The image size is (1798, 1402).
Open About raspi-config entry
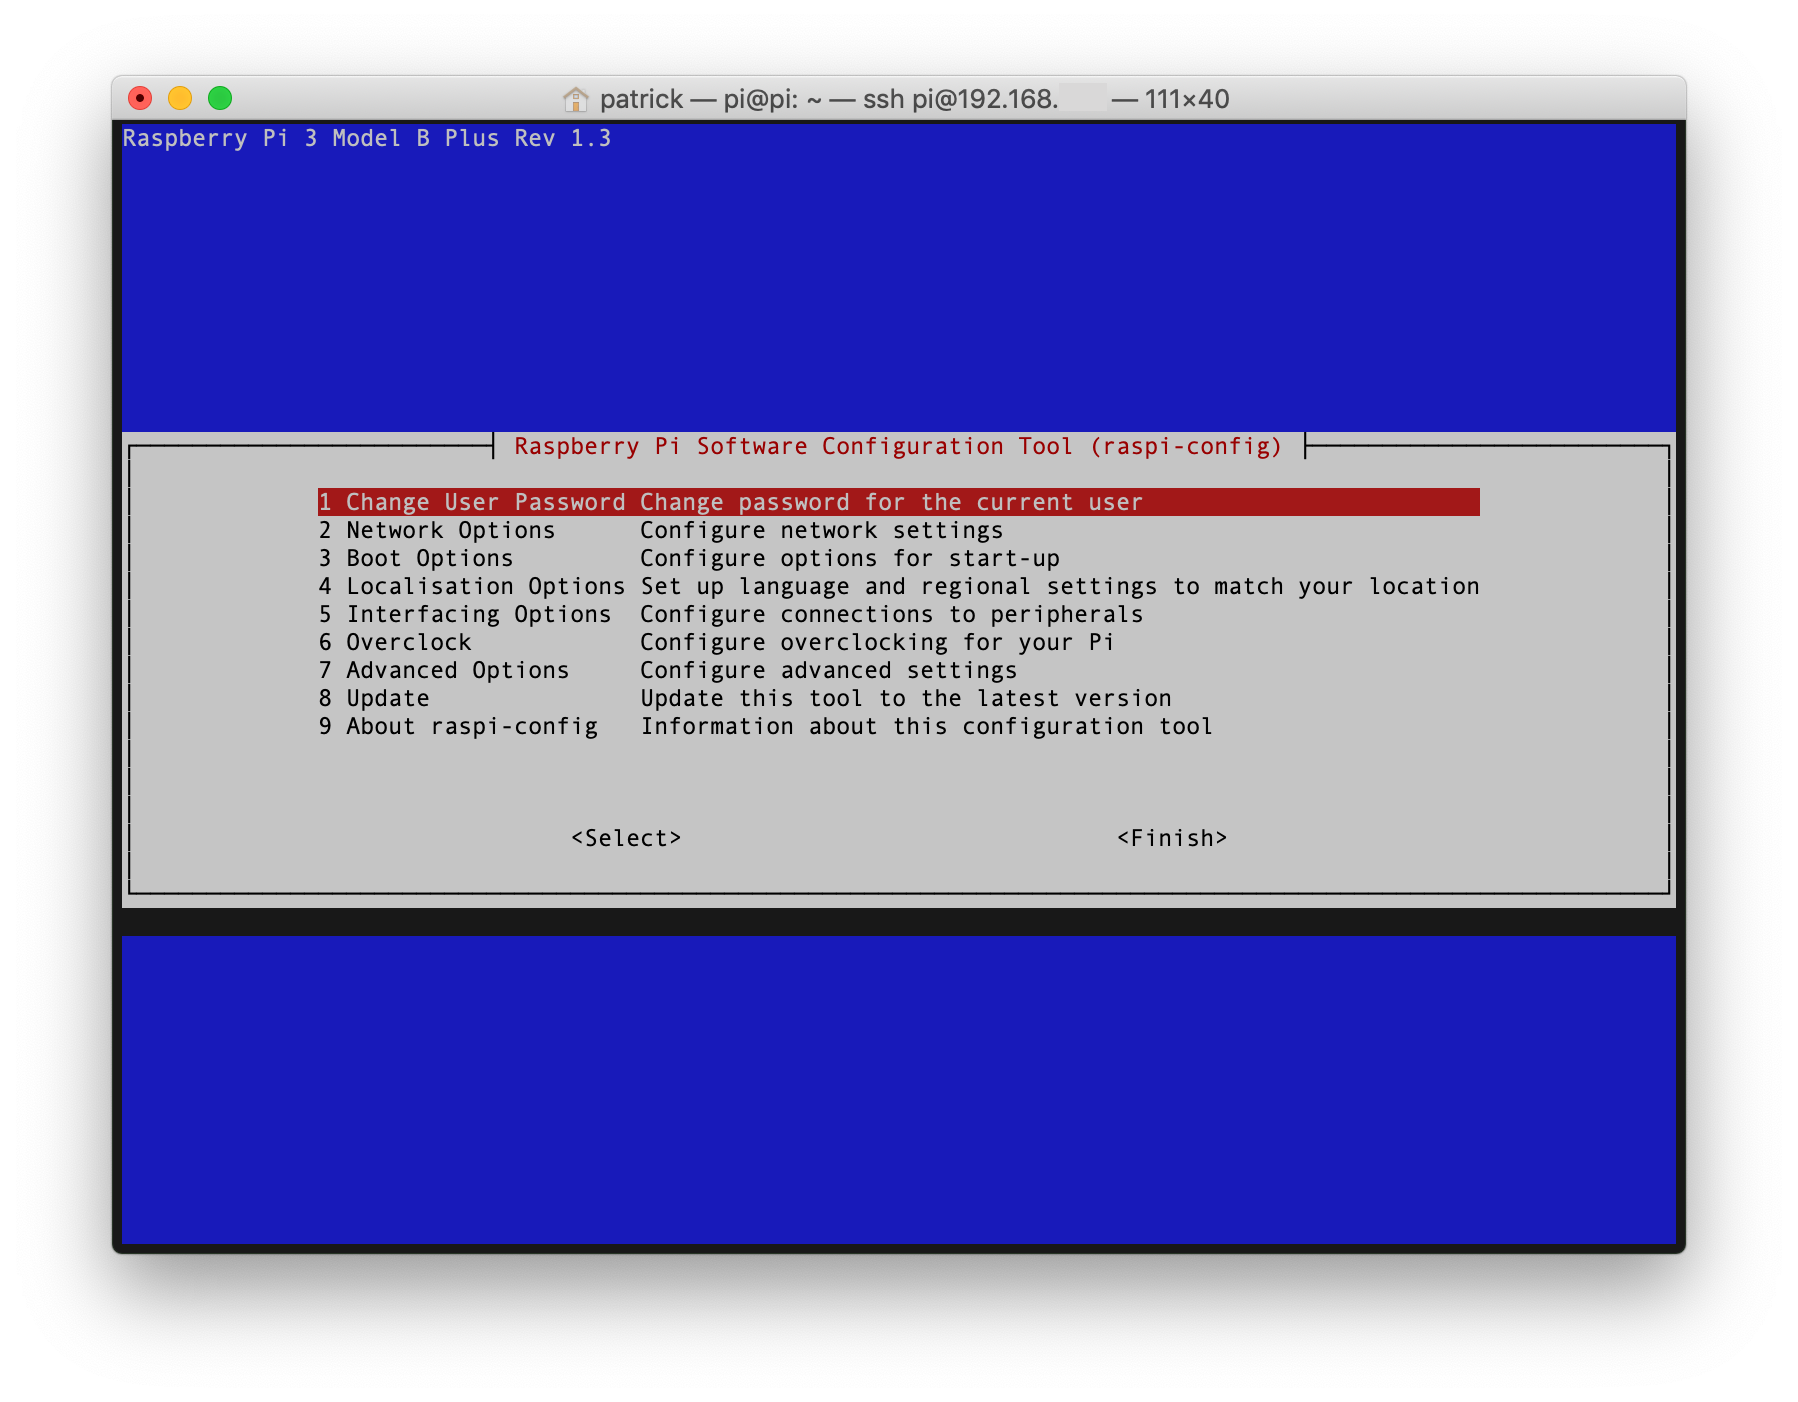tap(898, 726)
